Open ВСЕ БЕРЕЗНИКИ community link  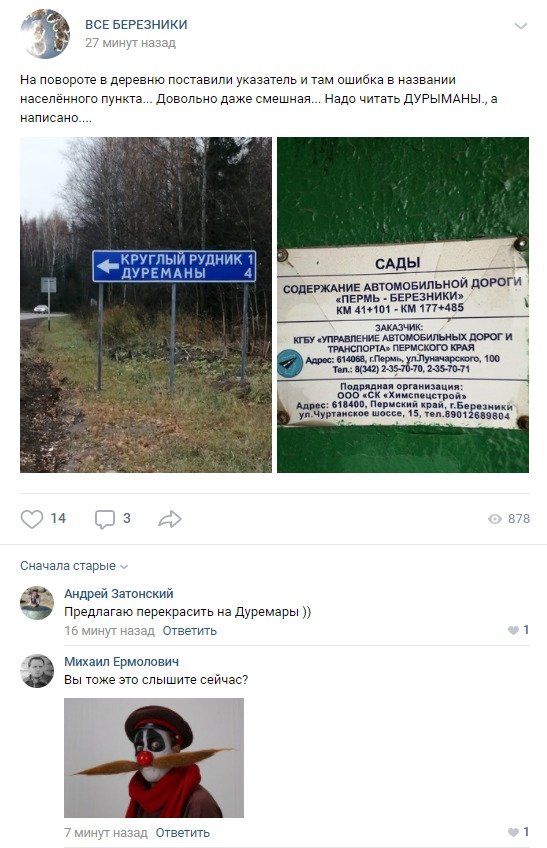point(136,25)
